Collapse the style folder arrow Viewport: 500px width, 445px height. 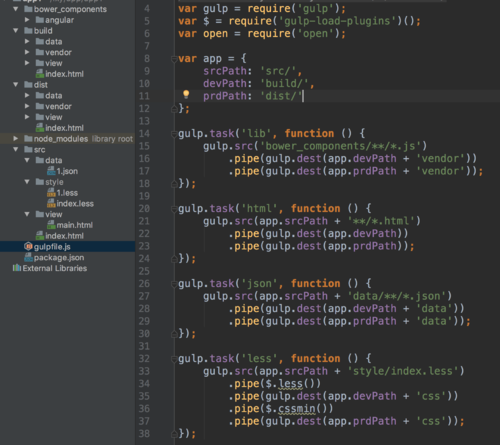pyautogui.click(x=27, y=182)
